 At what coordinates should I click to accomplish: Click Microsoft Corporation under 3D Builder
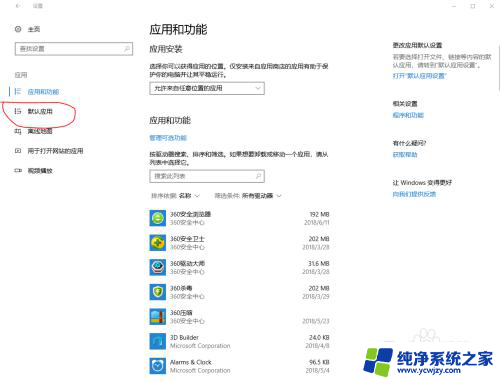point(200,346)
